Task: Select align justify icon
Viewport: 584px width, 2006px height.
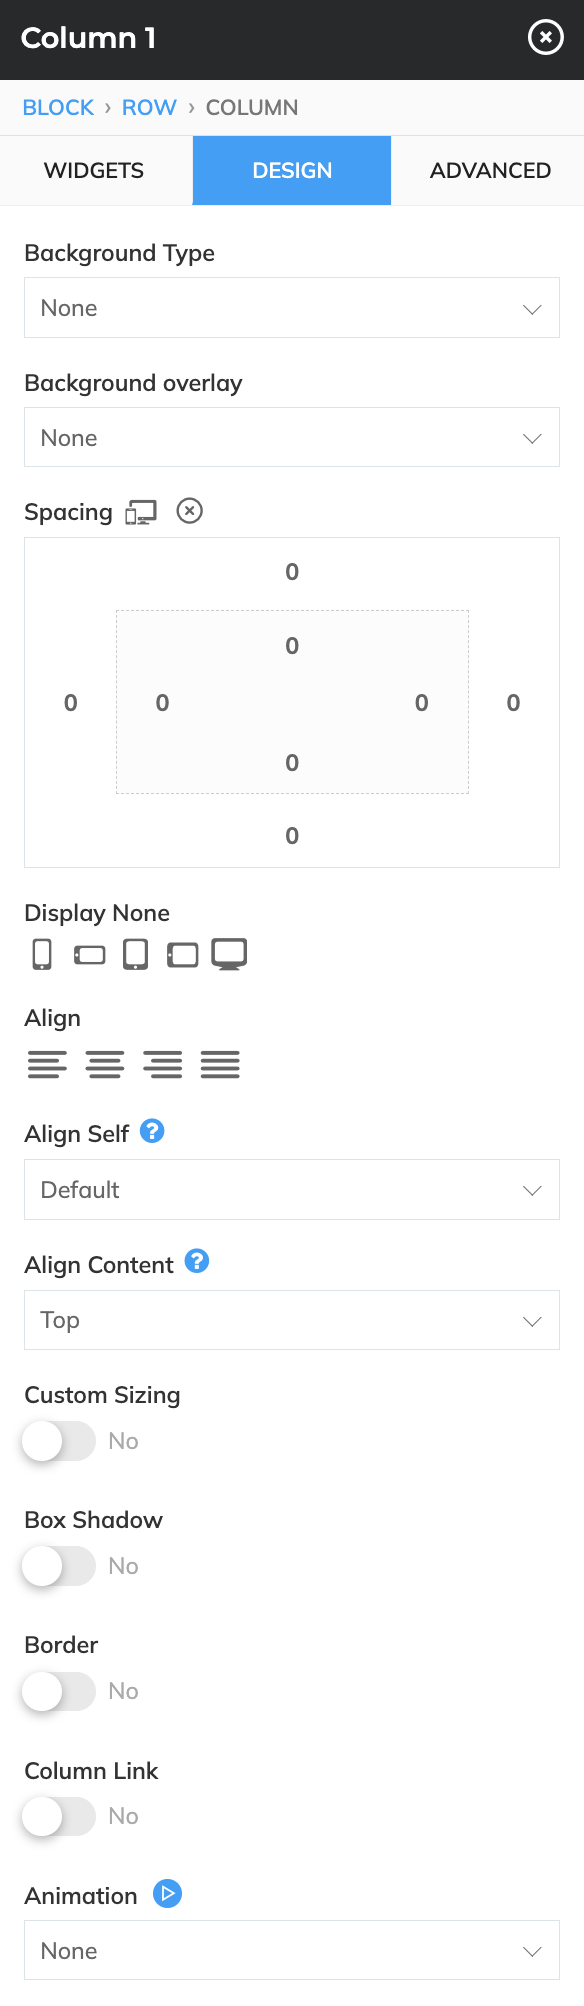Action: coord(220,1064)
